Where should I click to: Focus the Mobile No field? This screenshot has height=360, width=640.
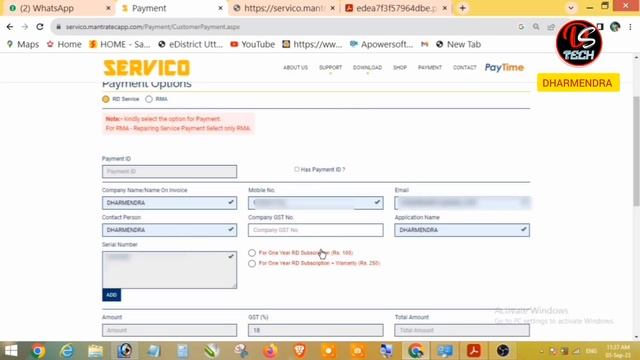tap(316, 203)
